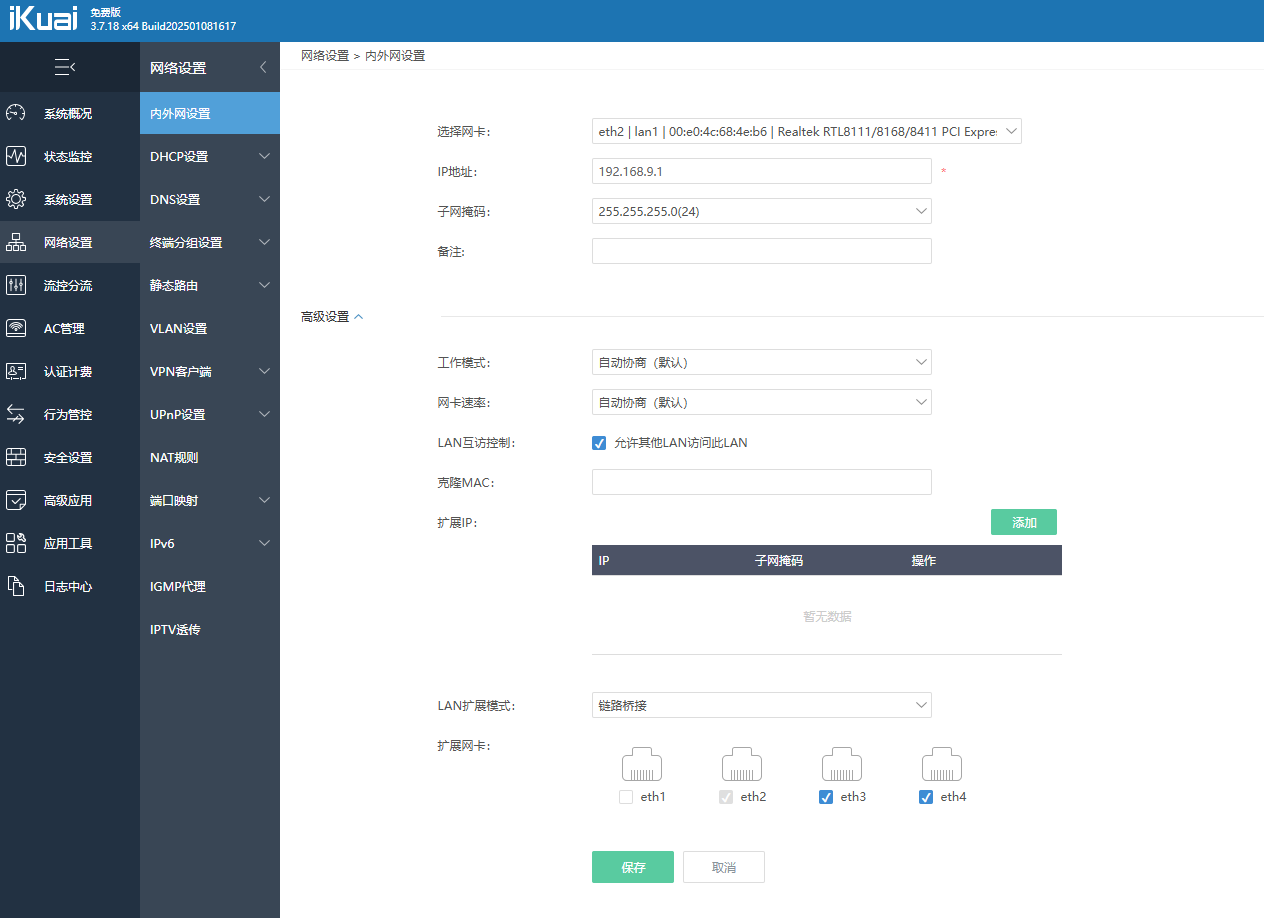Click the 状态监控 waveform icon
This screenshot has height=918, width=1264.
(x=16, y=156)
